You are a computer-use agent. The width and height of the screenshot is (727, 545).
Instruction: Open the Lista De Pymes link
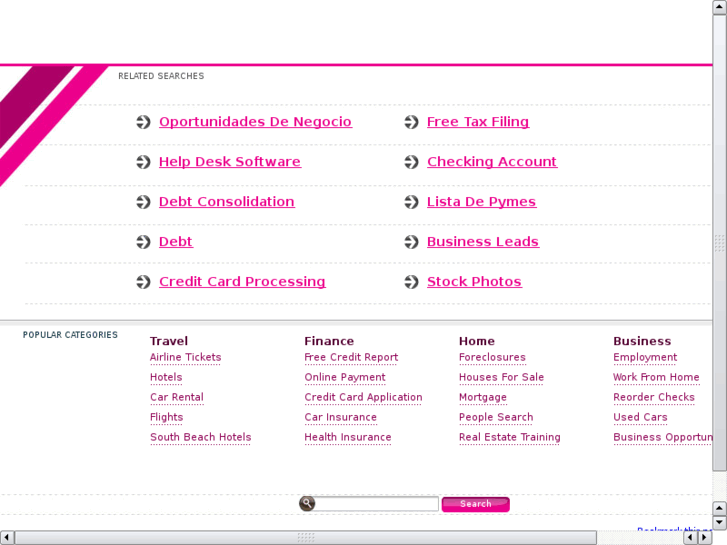pyautogui.click(x=481, y=202)
